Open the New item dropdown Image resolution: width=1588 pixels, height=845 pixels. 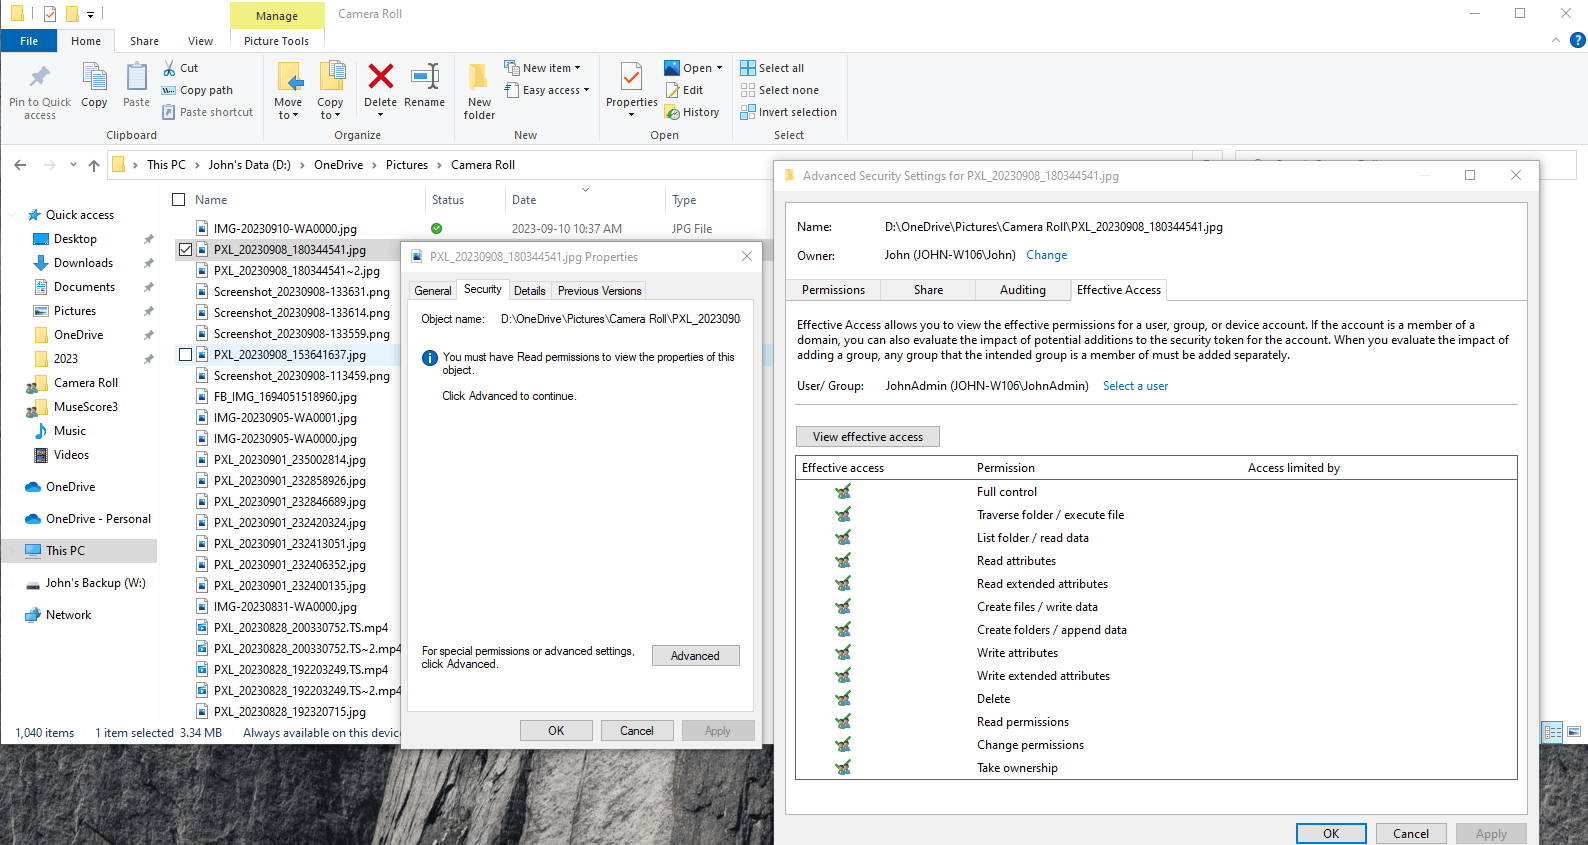577,68
